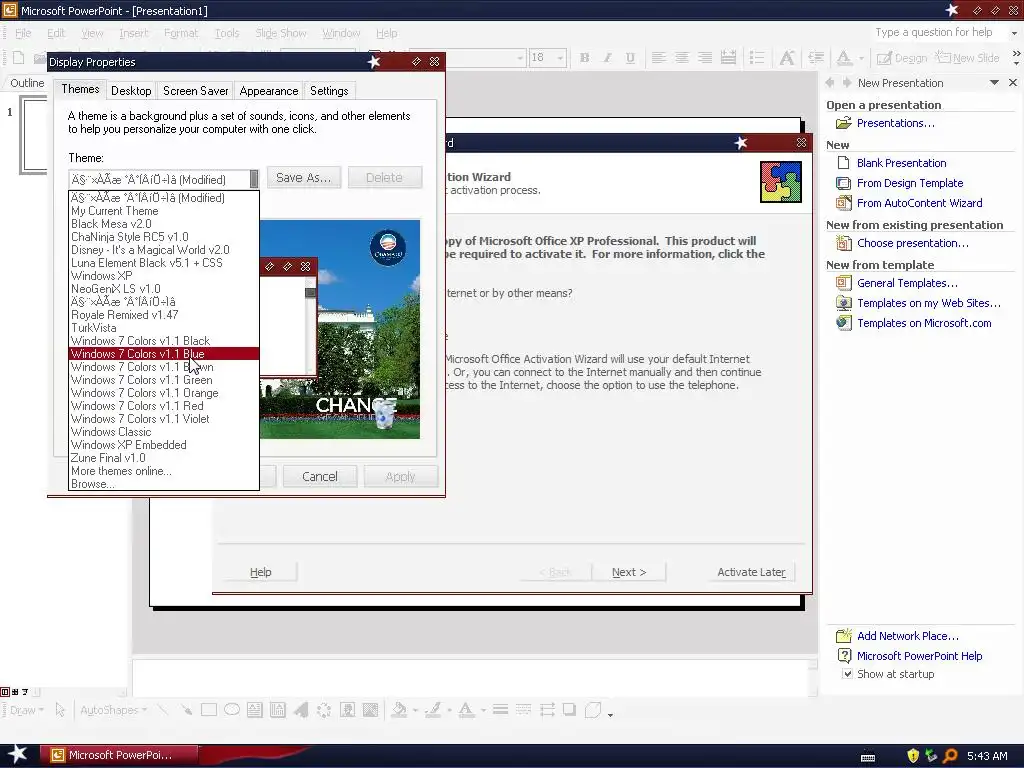
Task: Open the Font Size dropdown
Action: tap(560, 57)
